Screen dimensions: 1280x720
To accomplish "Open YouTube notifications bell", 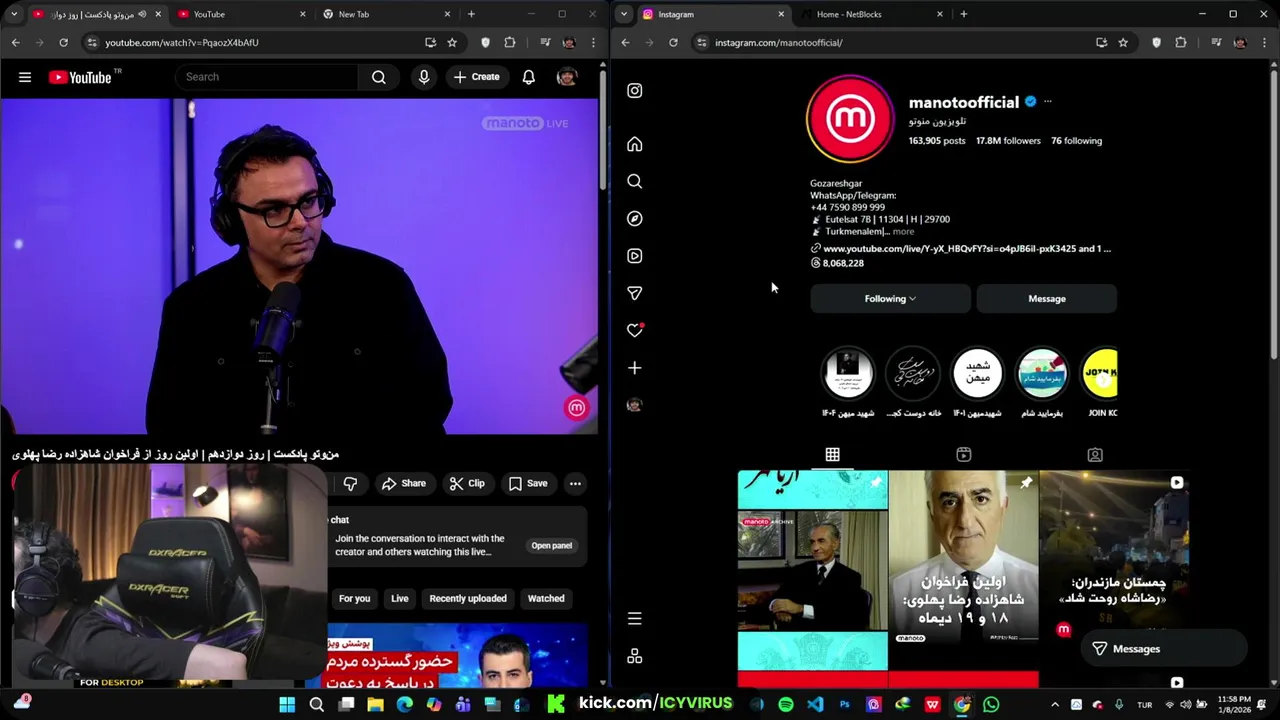I will click(x=528, y=77).
